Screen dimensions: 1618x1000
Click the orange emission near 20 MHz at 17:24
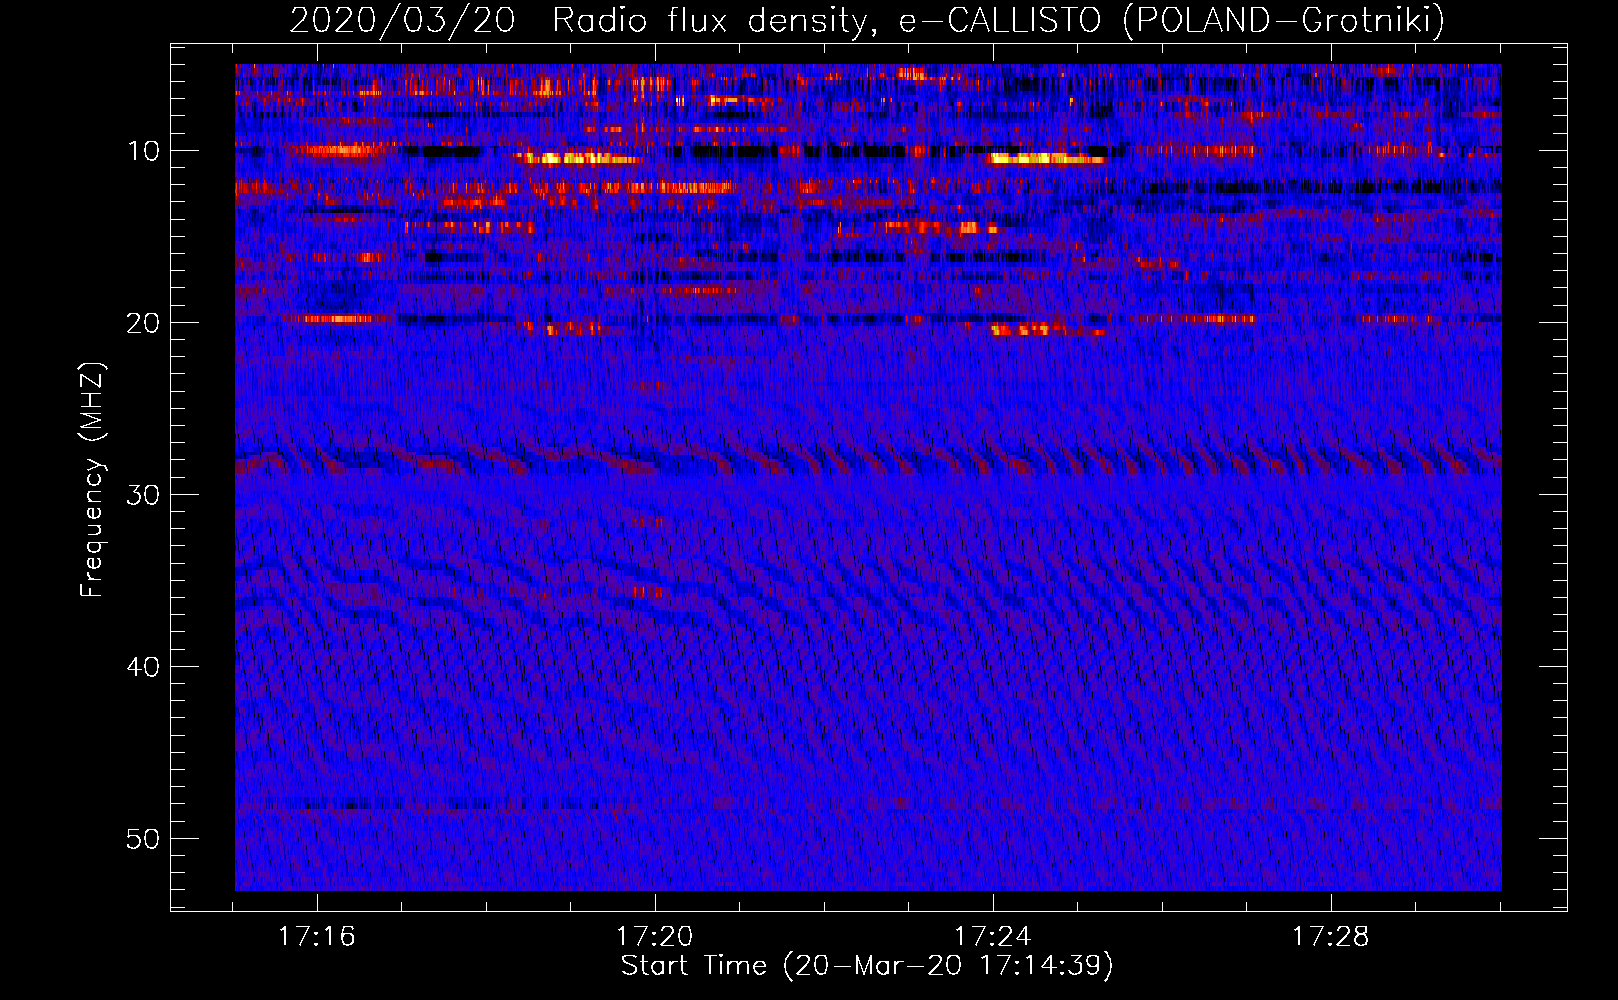coord(1047,329)
